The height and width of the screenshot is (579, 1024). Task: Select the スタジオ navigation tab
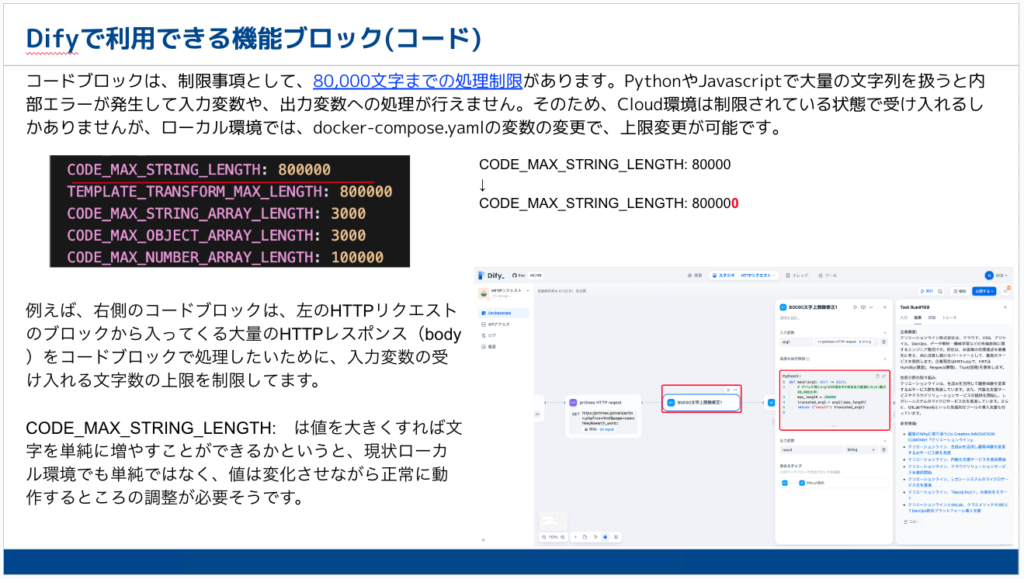pos(724,275)
